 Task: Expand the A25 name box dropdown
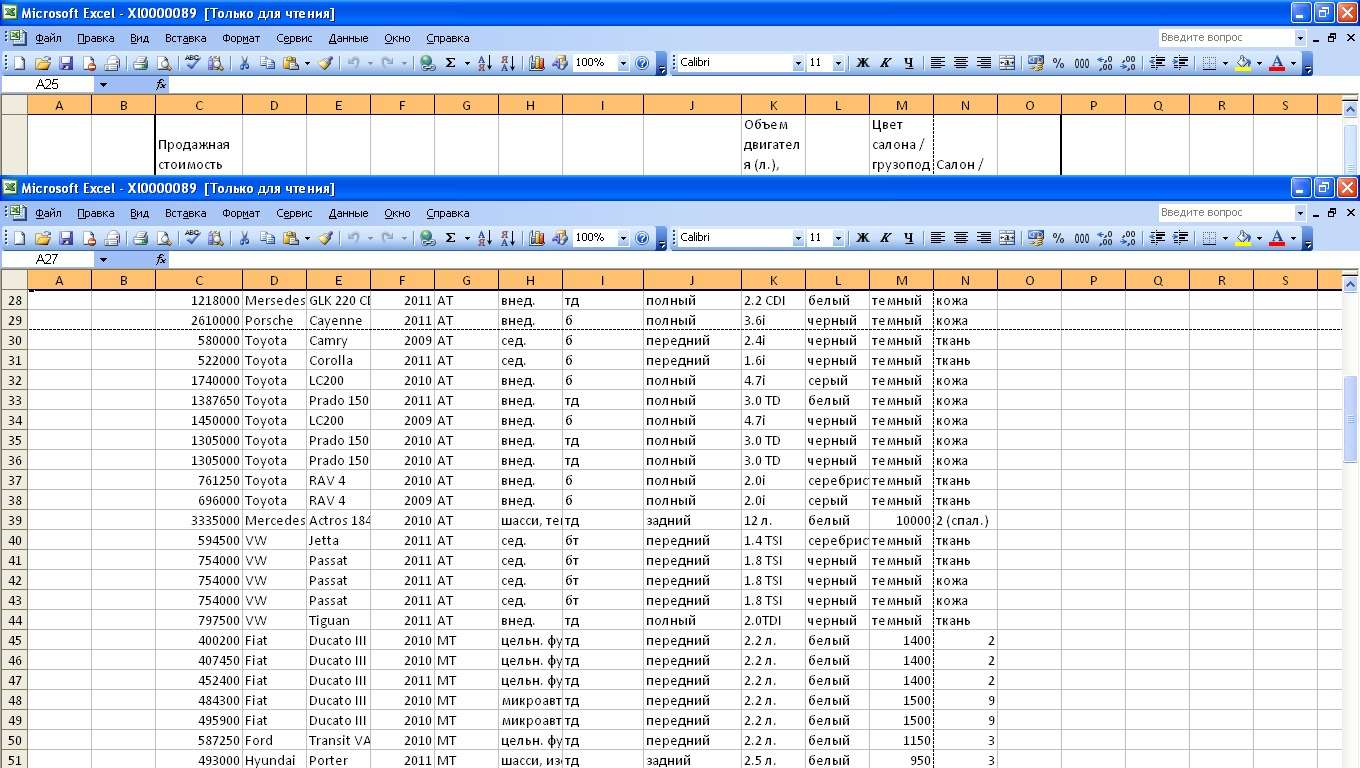tap(102, 84)
